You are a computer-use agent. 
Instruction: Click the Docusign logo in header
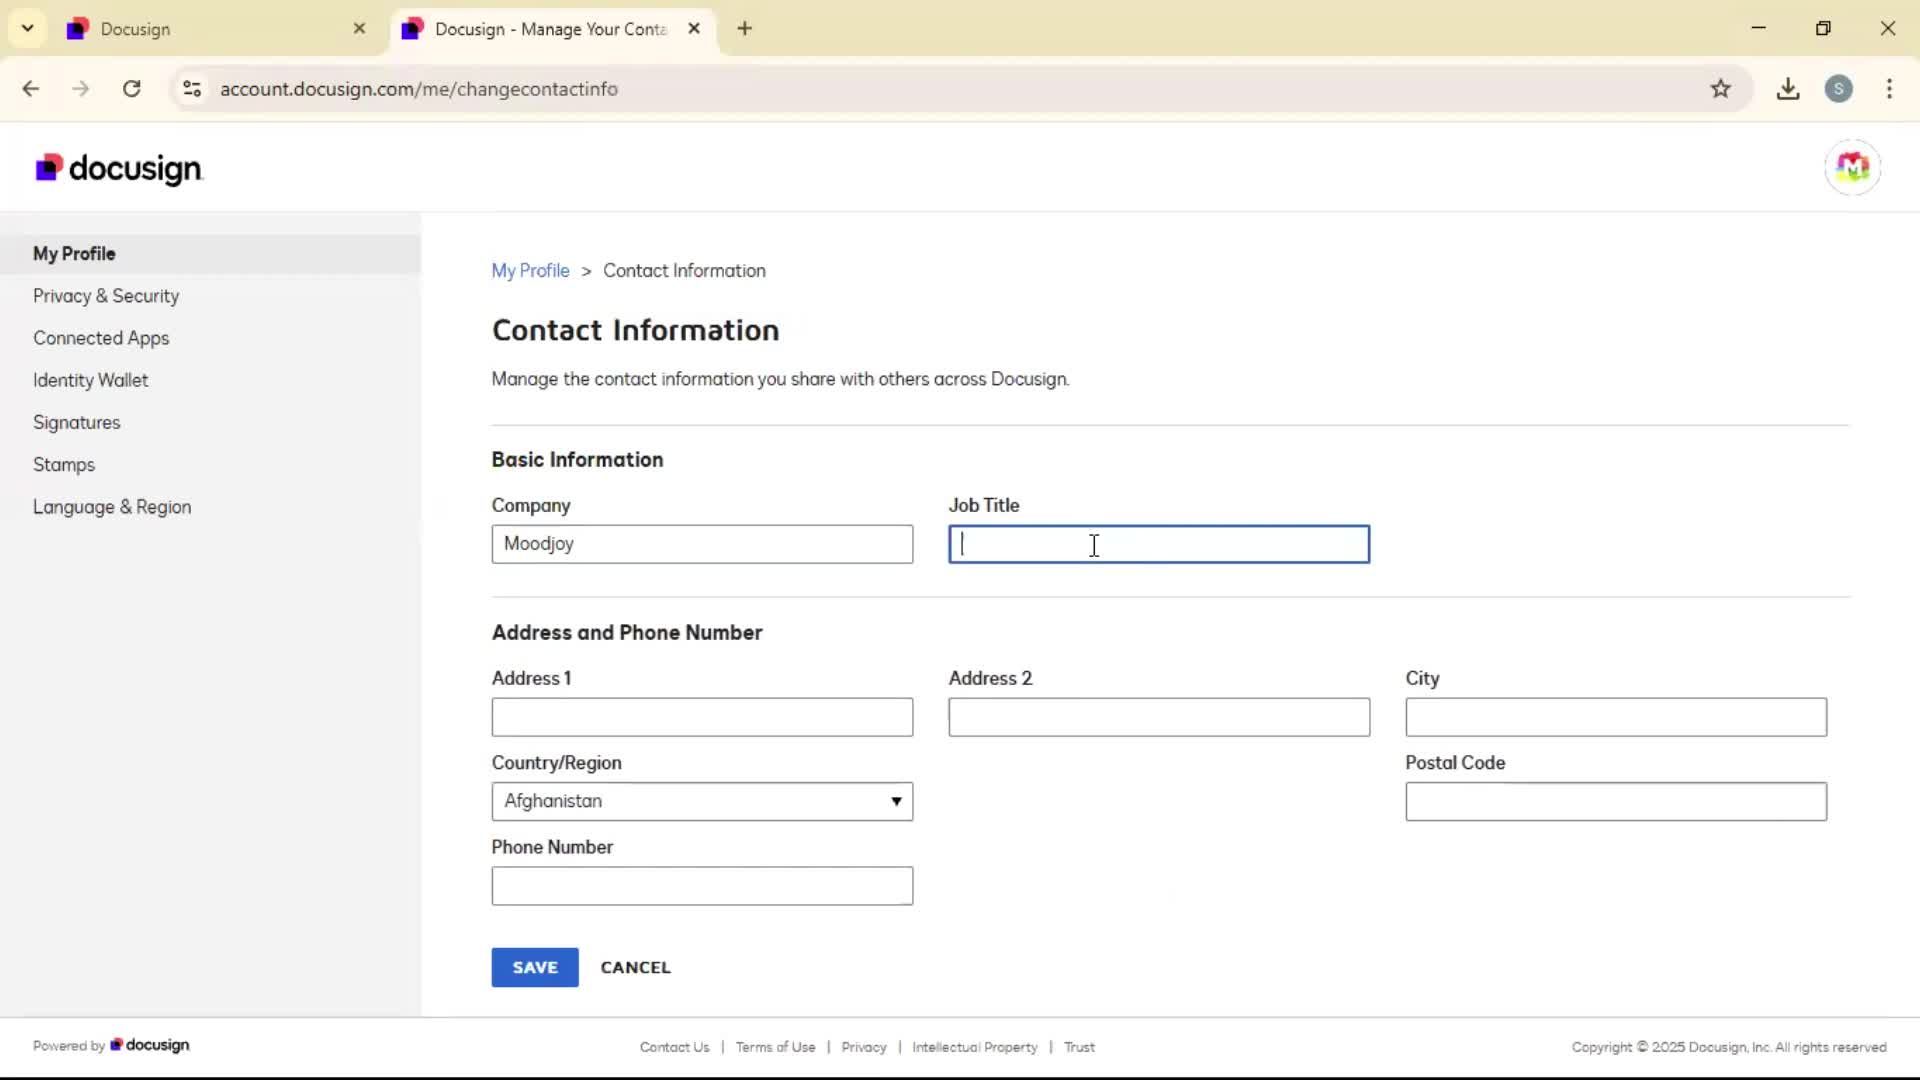pyautogui.click(x=119, y=168)
